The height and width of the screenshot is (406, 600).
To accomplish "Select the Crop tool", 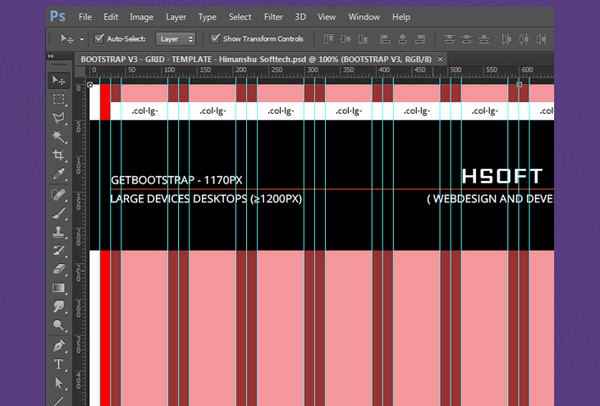I will click(x=59, y=155).
